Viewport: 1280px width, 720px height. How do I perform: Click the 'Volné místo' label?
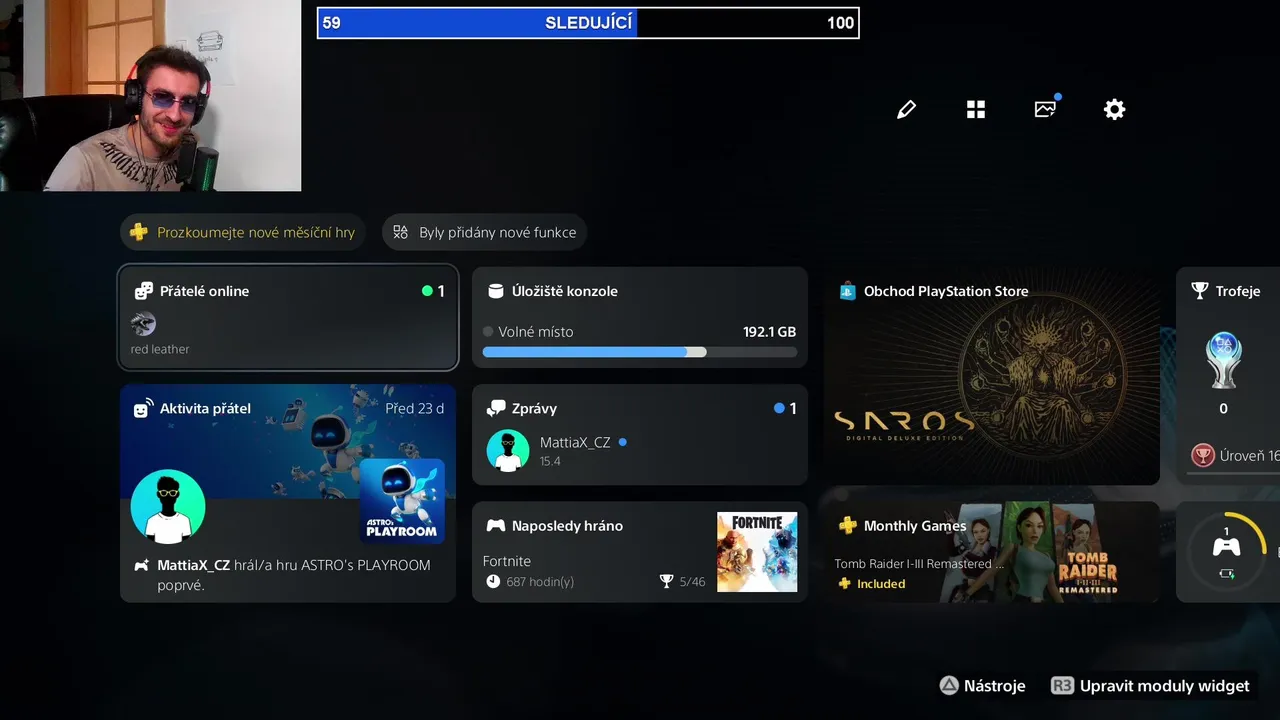(536, 332)
